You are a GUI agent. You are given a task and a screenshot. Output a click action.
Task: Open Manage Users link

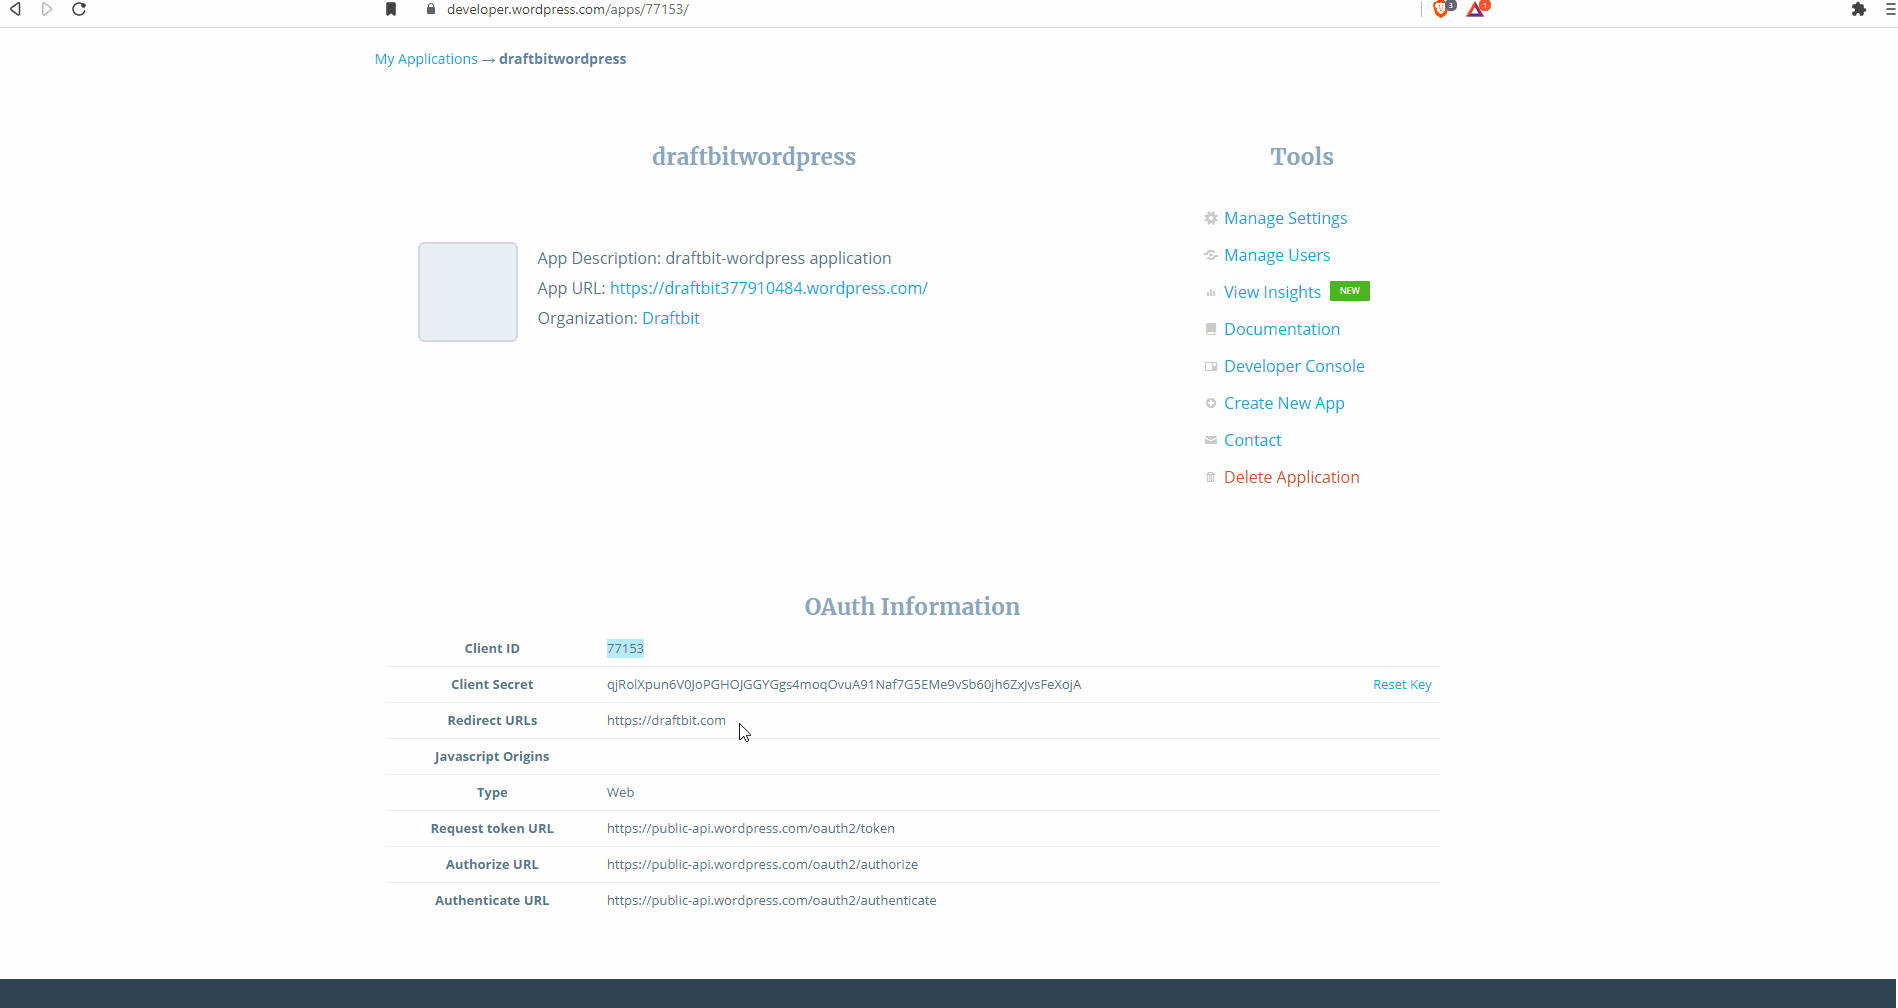coord(1277,255)
